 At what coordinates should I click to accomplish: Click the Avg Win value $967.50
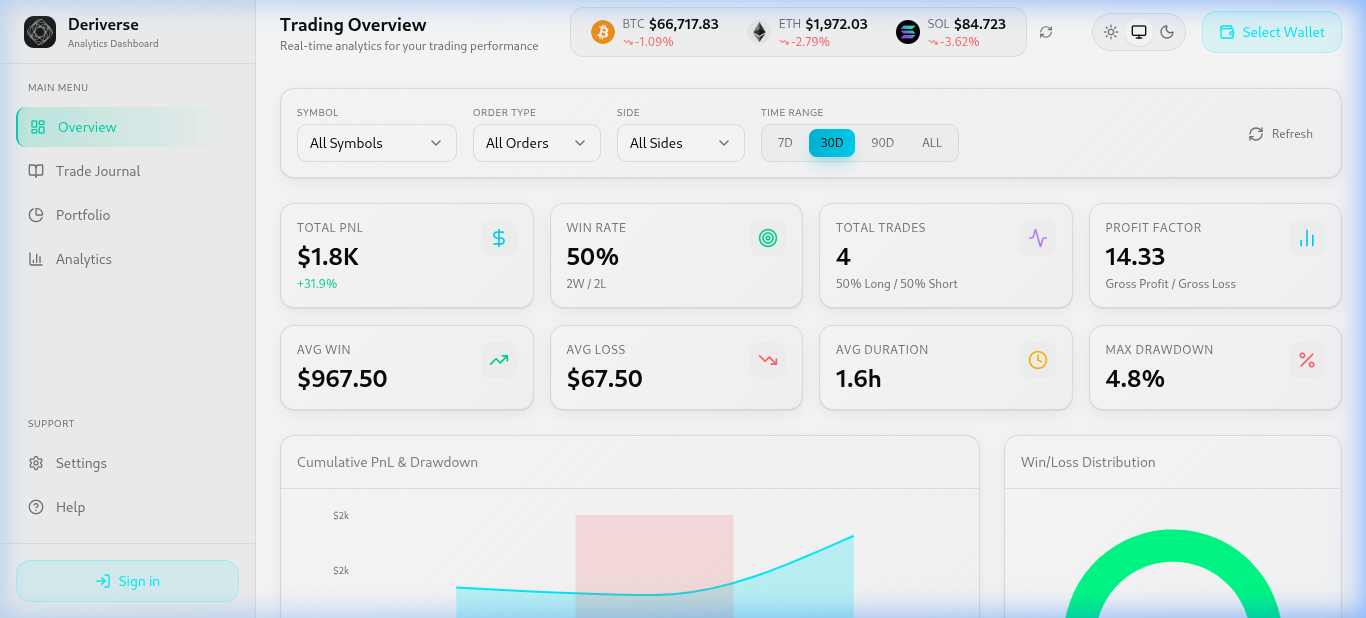point(342,379)
